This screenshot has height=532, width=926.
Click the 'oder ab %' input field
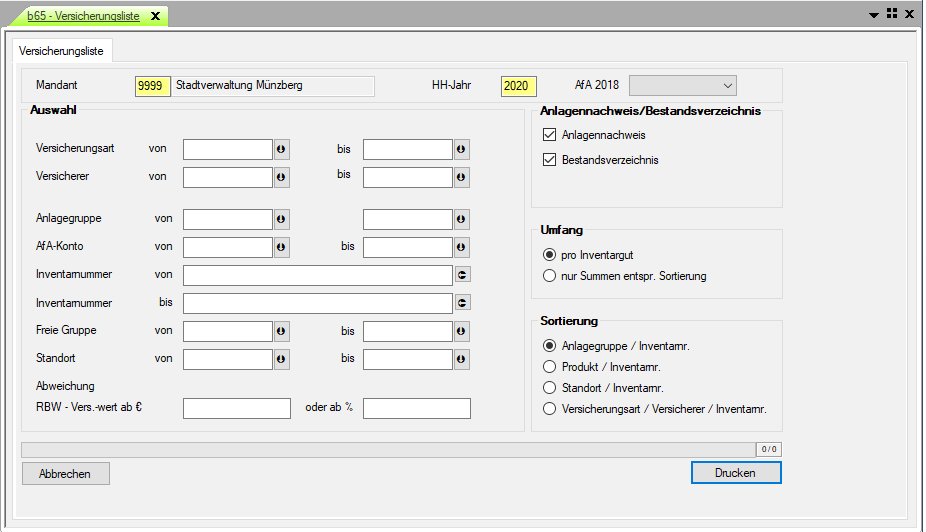pyautogui.click(x=416, y=408)
